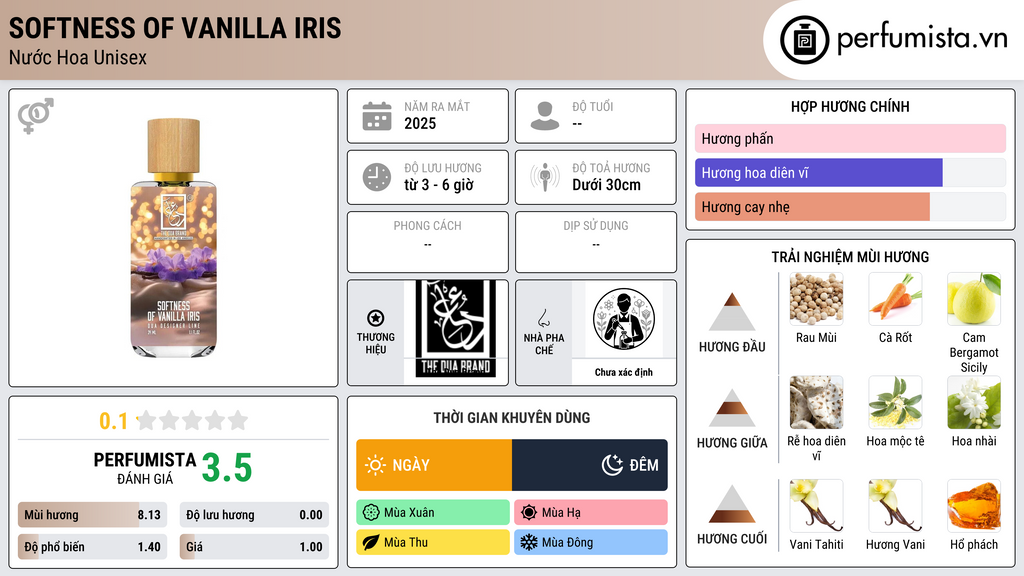
Task: Click the perfumista.vn bottle logo icon
Action: pos(804,40)
